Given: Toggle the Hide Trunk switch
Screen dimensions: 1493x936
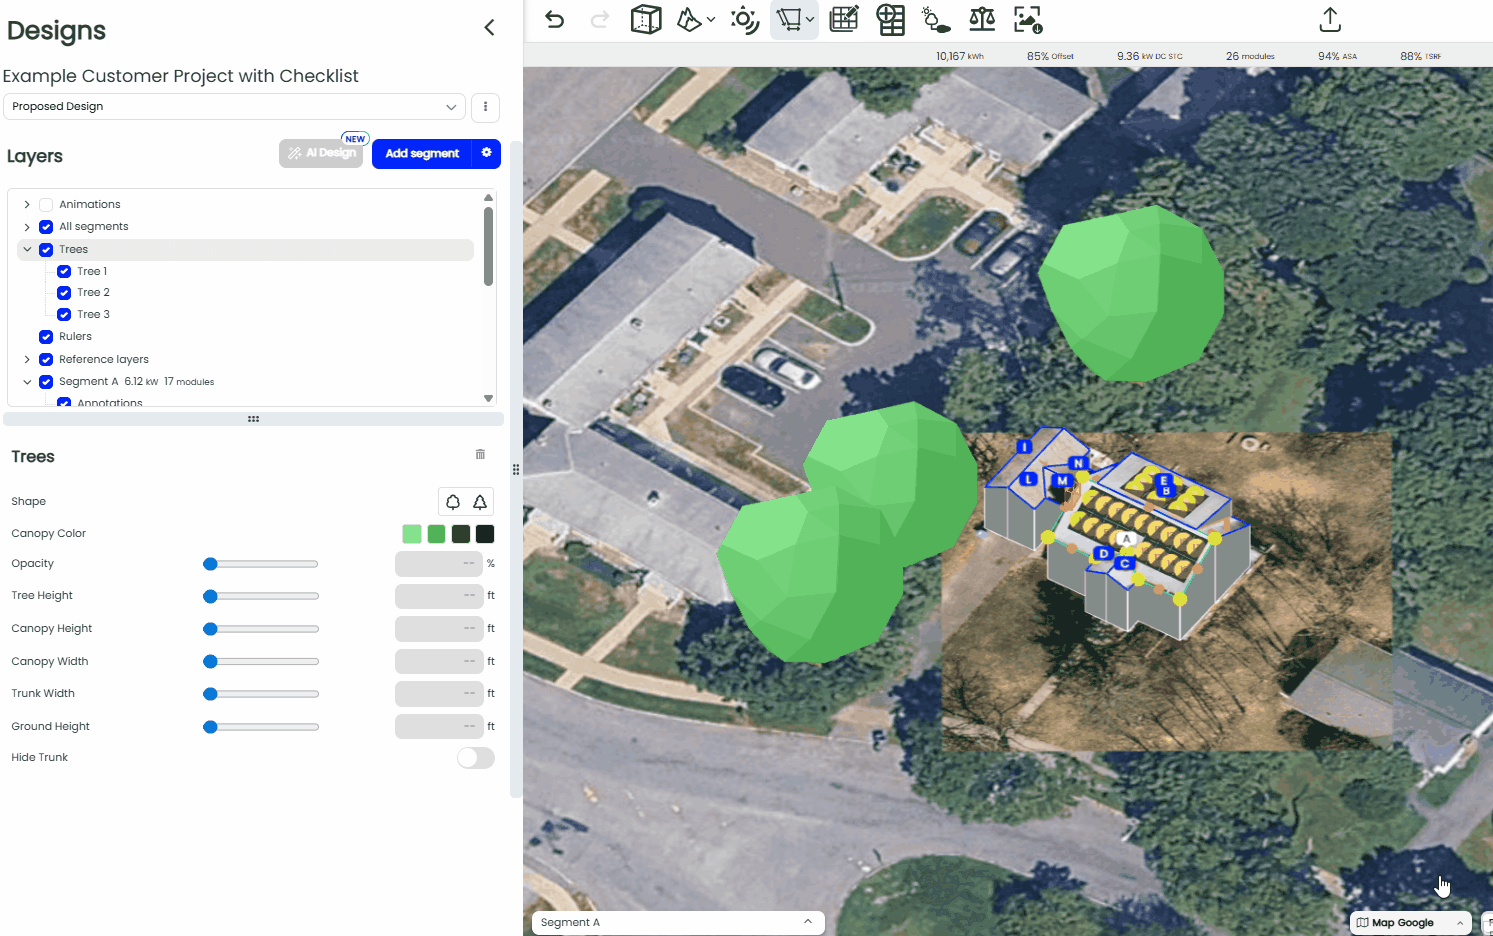Looking at the screenshot, I should pyautogui.click(x=476, y=758).
